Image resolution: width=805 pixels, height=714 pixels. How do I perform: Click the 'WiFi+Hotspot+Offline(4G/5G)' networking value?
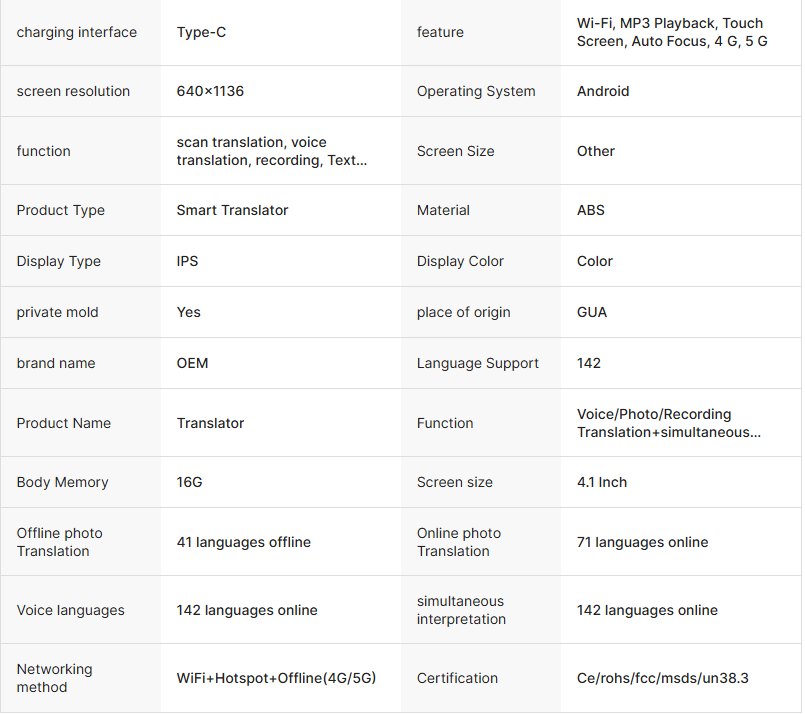276,678
